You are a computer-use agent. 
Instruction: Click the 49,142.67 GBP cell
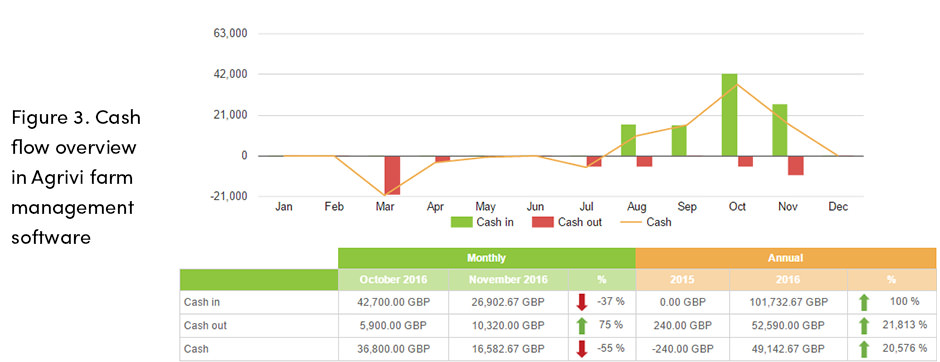tap(788, 349)
